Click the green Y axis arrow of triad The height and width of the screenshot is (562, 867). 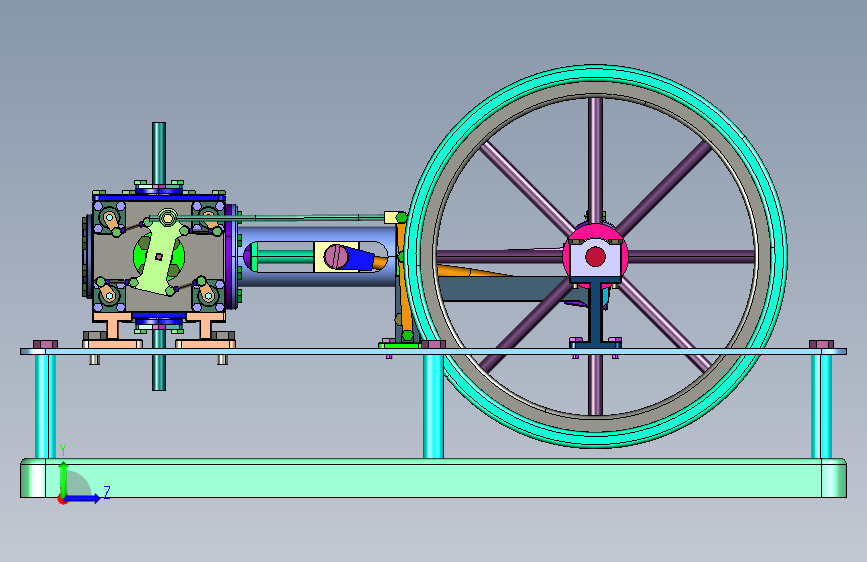(64, 478)
